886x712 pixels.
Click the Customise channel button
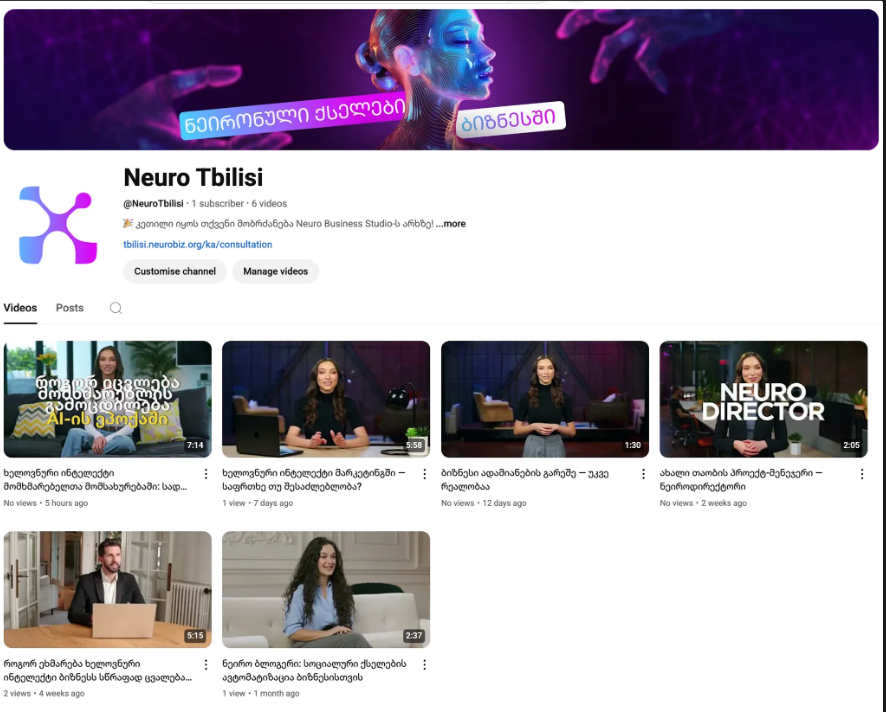(x=175, y=271)
